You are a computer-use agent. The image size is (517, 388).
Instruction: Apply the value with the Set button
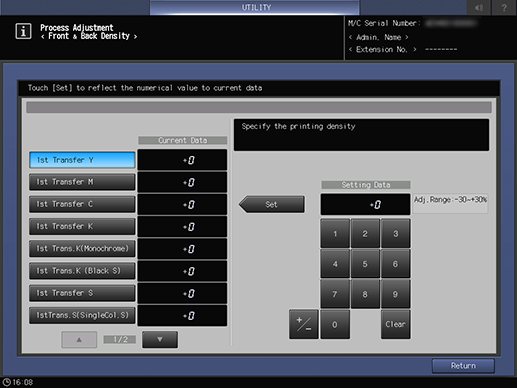coord(272,204)
